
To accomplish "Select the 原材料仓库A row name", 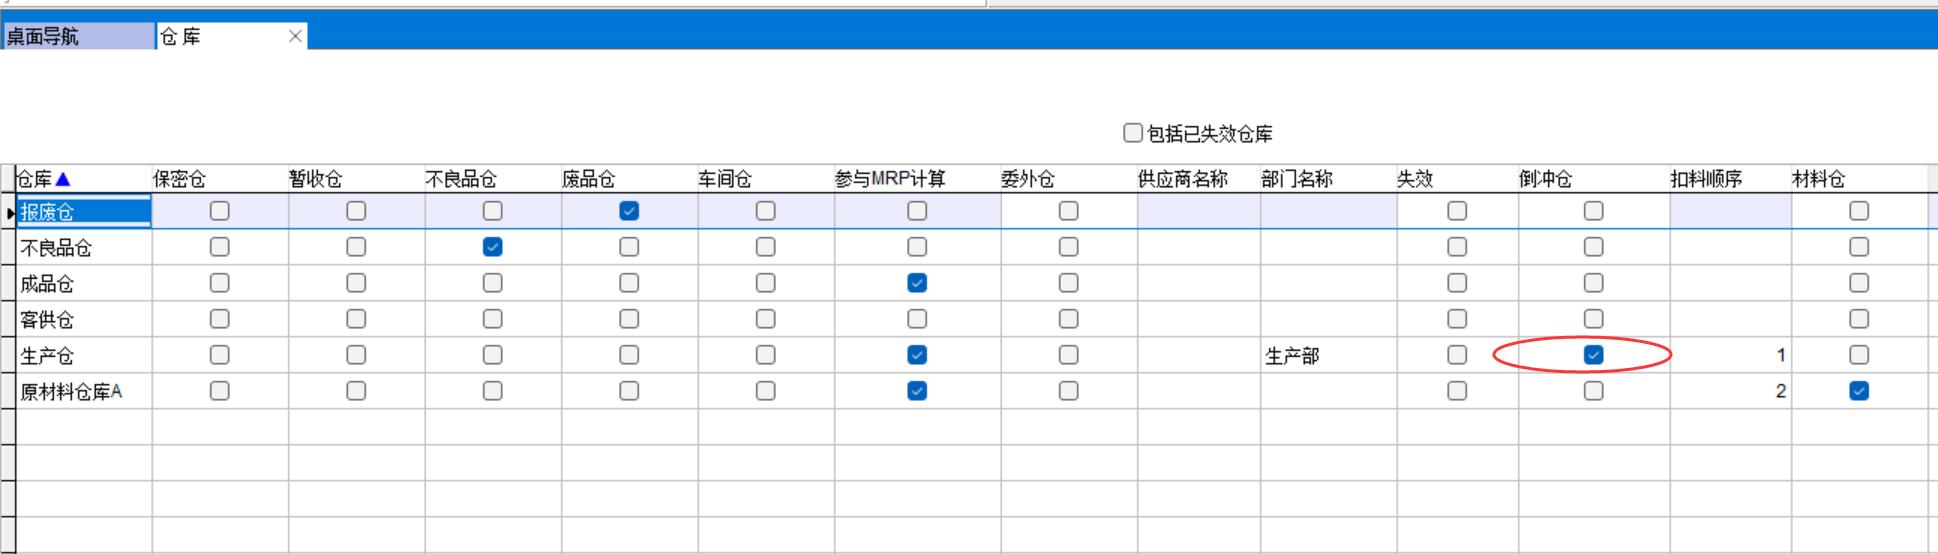I will click(x=71, y=392).
